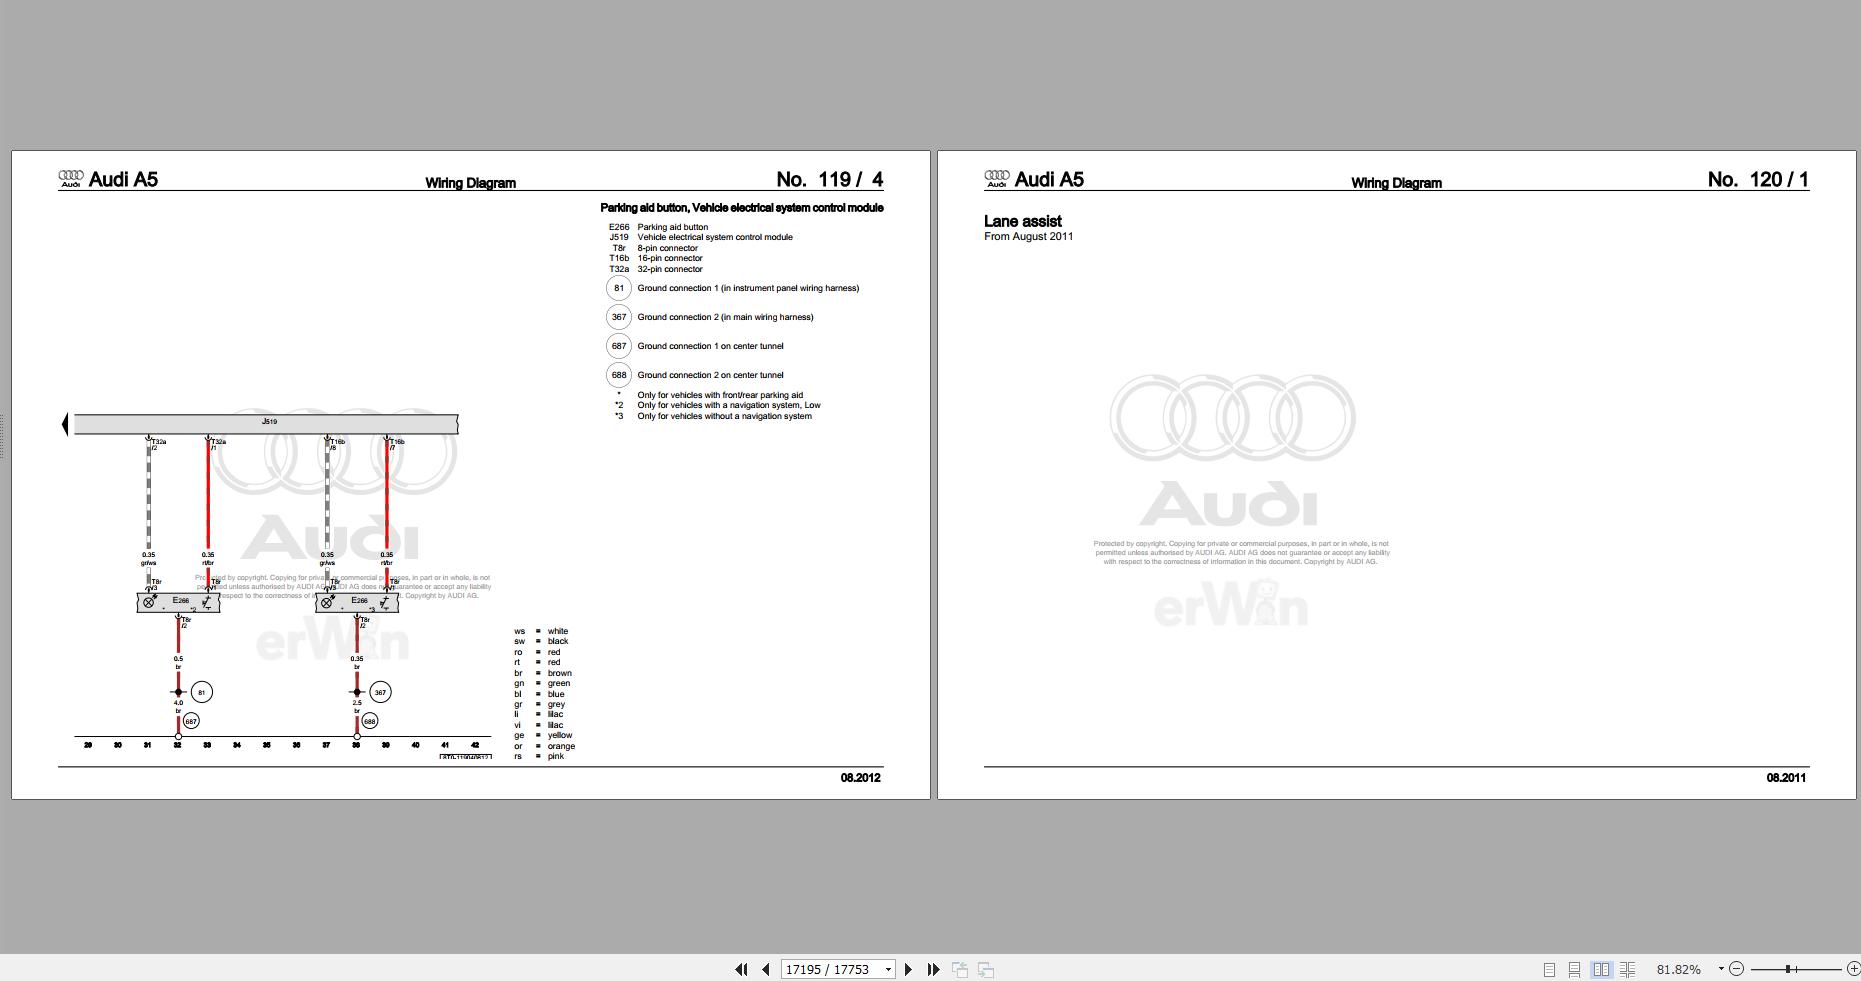Select the two-page facing view
1861x981 pixels.
click(x=1601, y=969)
